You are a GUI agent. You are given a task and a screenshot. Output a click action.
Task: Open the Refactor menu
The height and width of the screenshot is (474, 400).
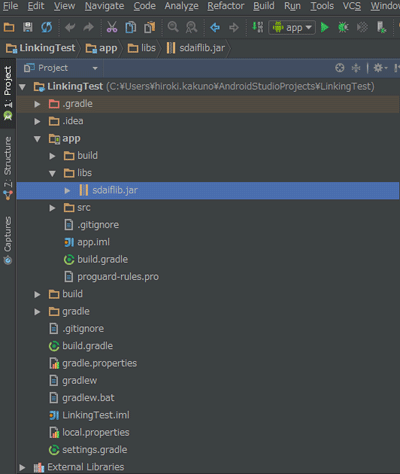coord(226,6)
